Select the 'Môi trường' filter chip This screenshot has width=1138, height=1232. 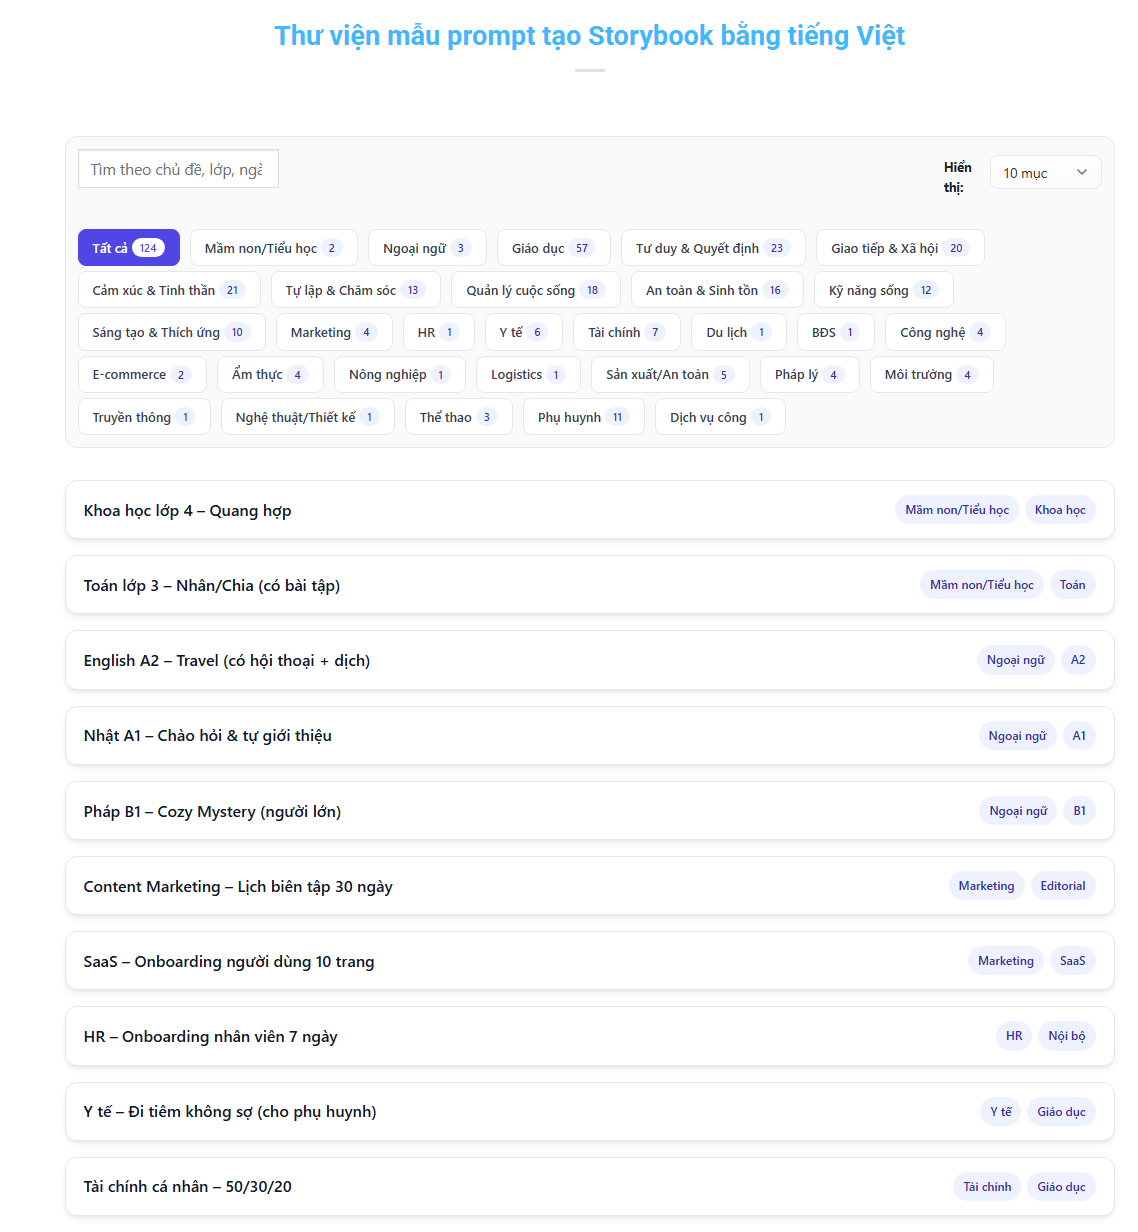point(930,374)
